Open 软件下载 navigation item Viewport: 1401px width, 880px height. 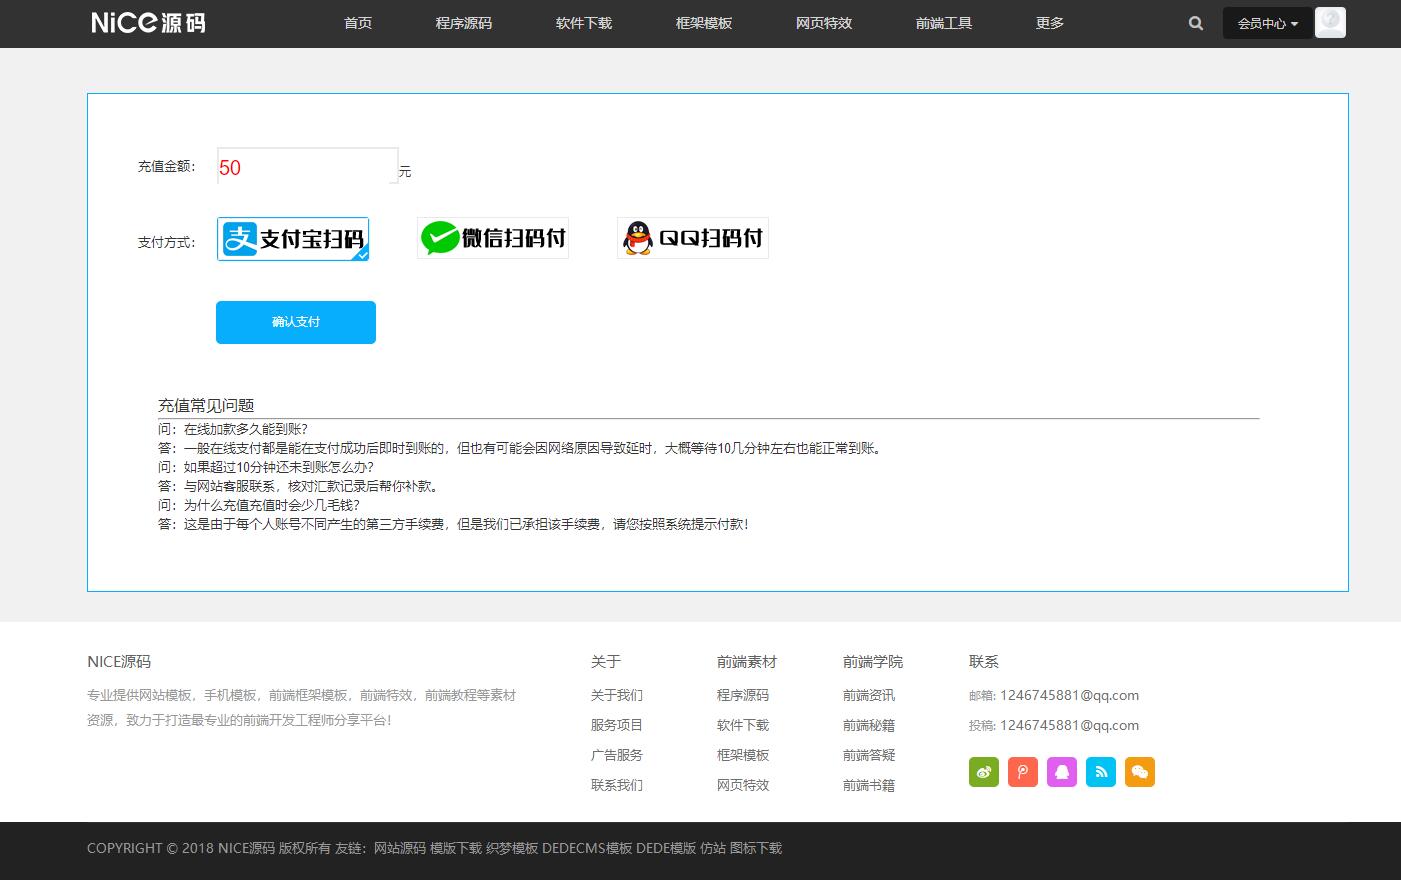(x=584, y=23)
